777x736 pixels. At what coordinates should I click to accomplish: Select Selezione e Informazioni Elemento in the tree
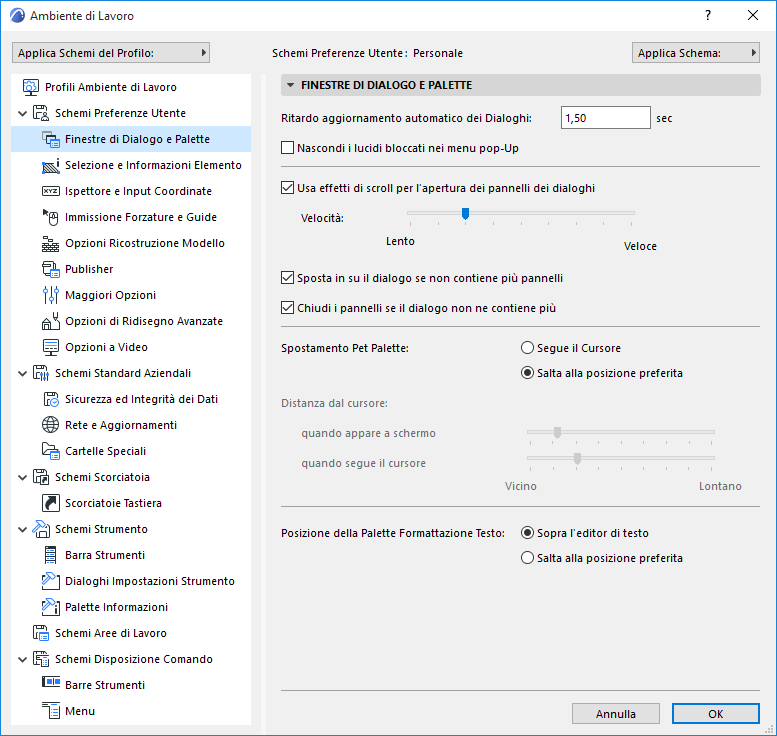pos(153,165)
